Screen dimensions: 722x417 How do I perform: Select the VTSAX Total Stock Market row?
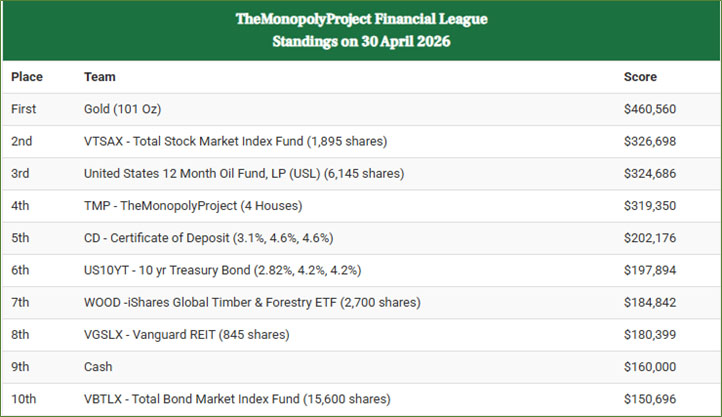[361, 141]
